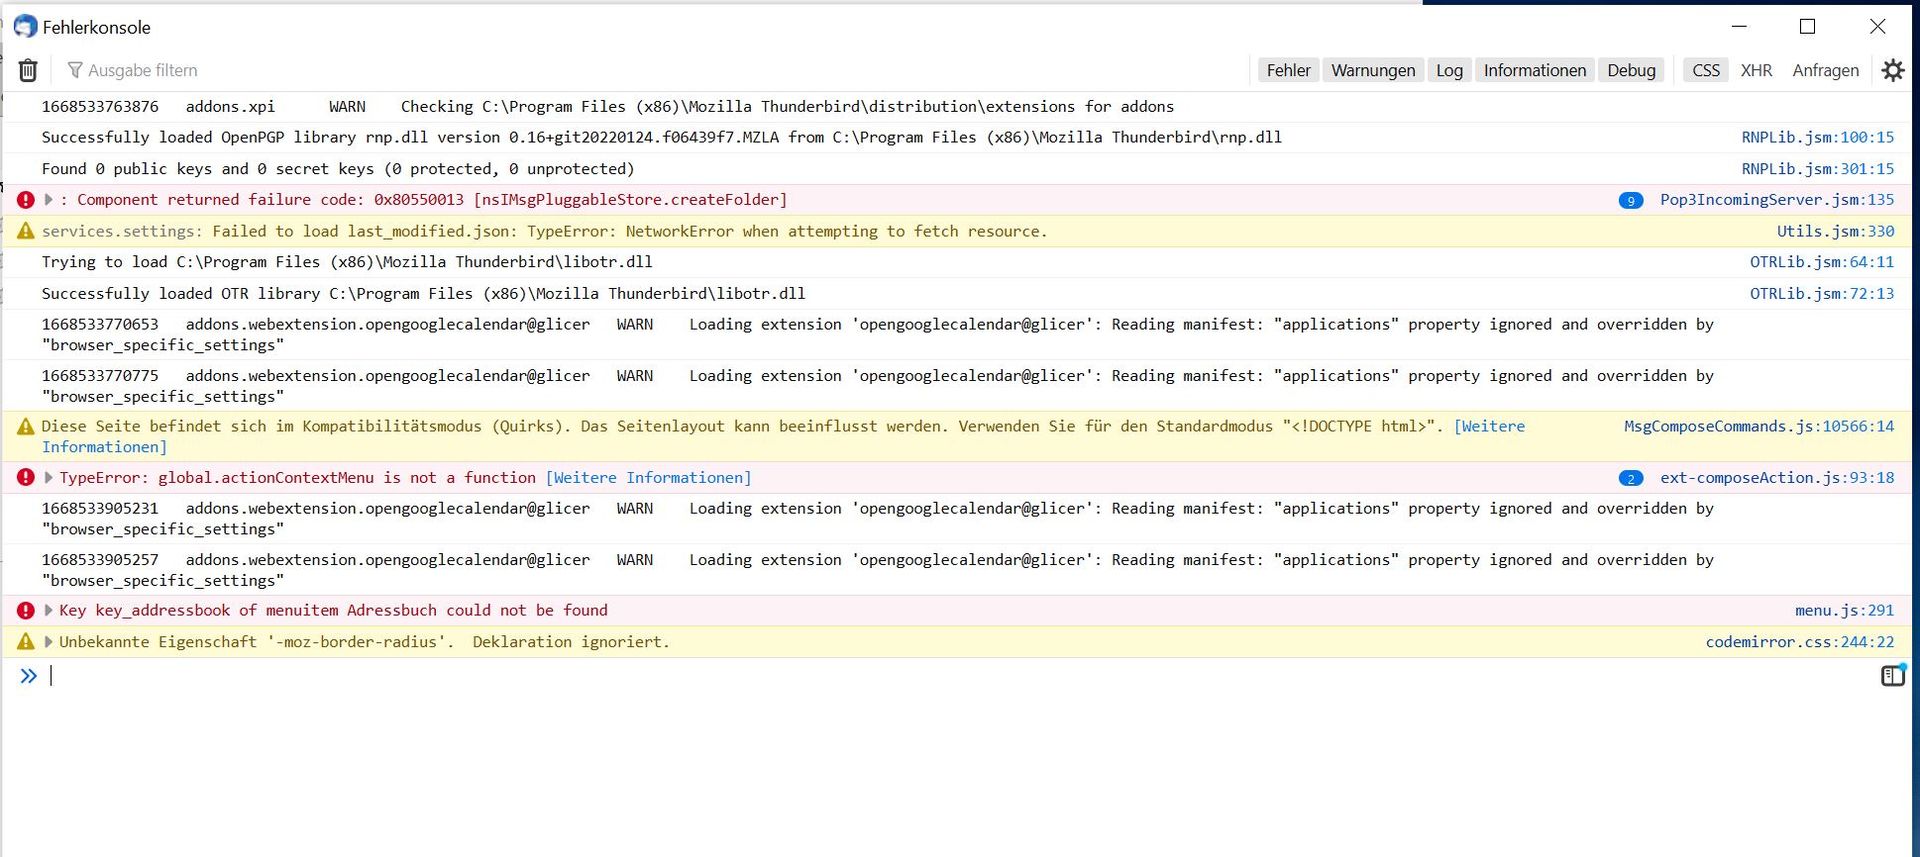The width and height of the screenshot is (1920, 857).
Task: Click the blue repeat badge showing 9
Action: (1630, 201)
